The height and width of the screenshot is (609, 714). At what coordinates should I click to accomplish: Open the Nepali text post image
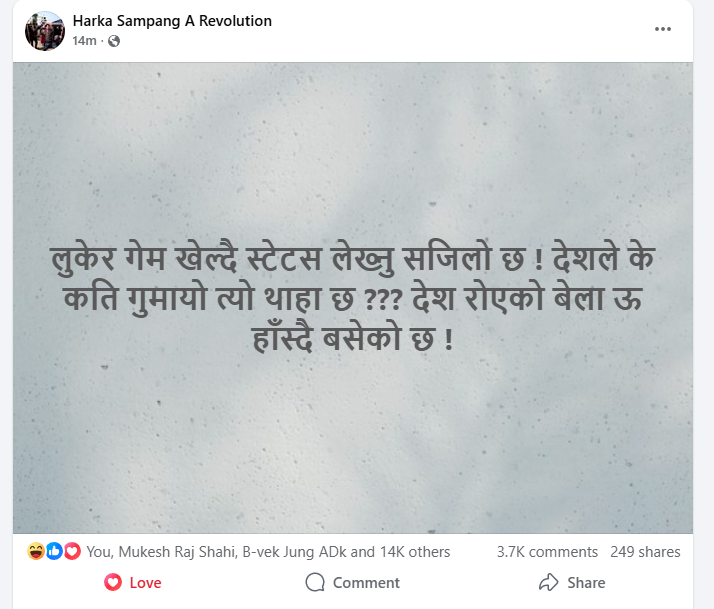353,298
